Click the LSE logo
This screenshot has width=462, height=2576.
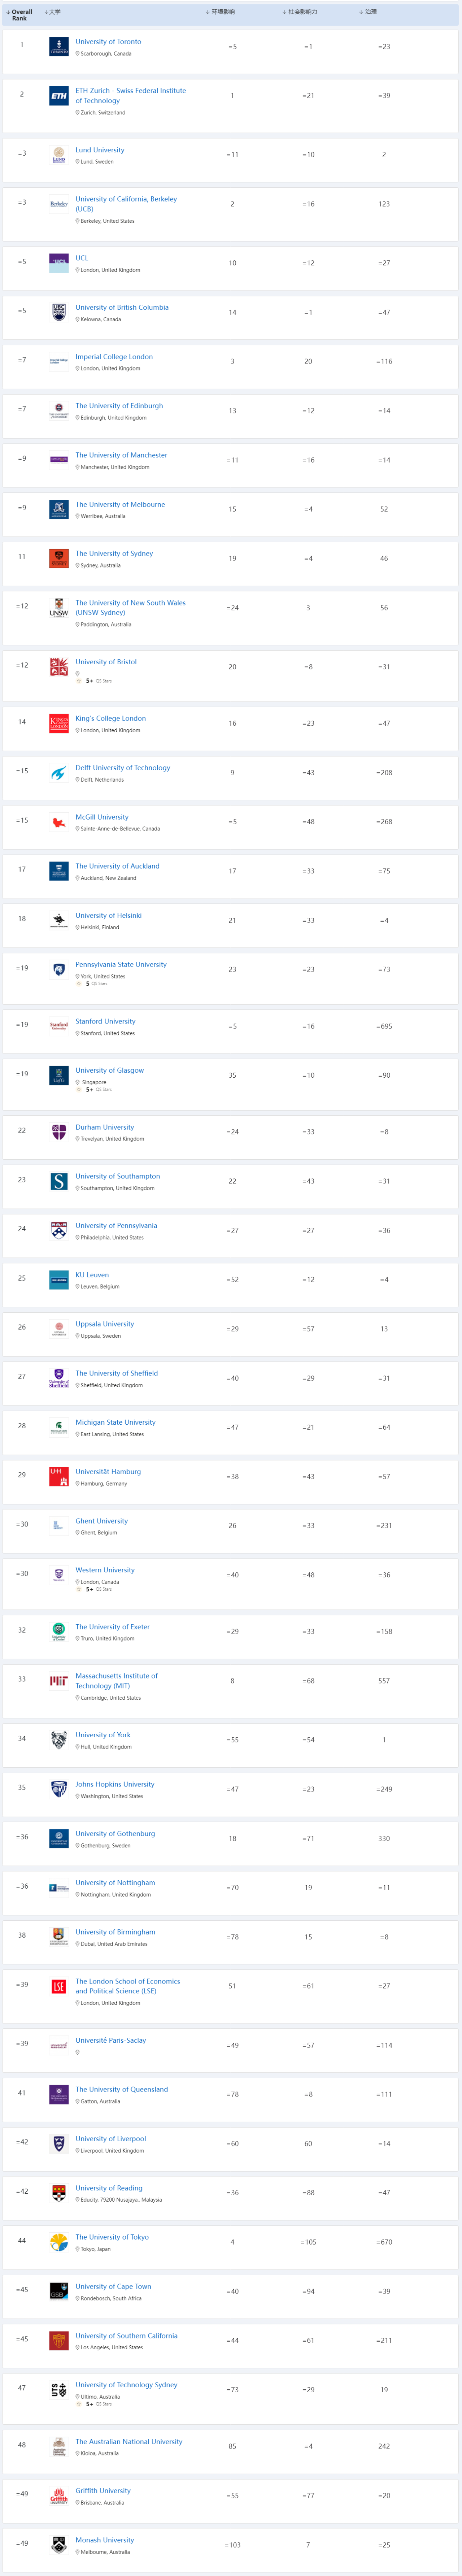point(59,1987)
